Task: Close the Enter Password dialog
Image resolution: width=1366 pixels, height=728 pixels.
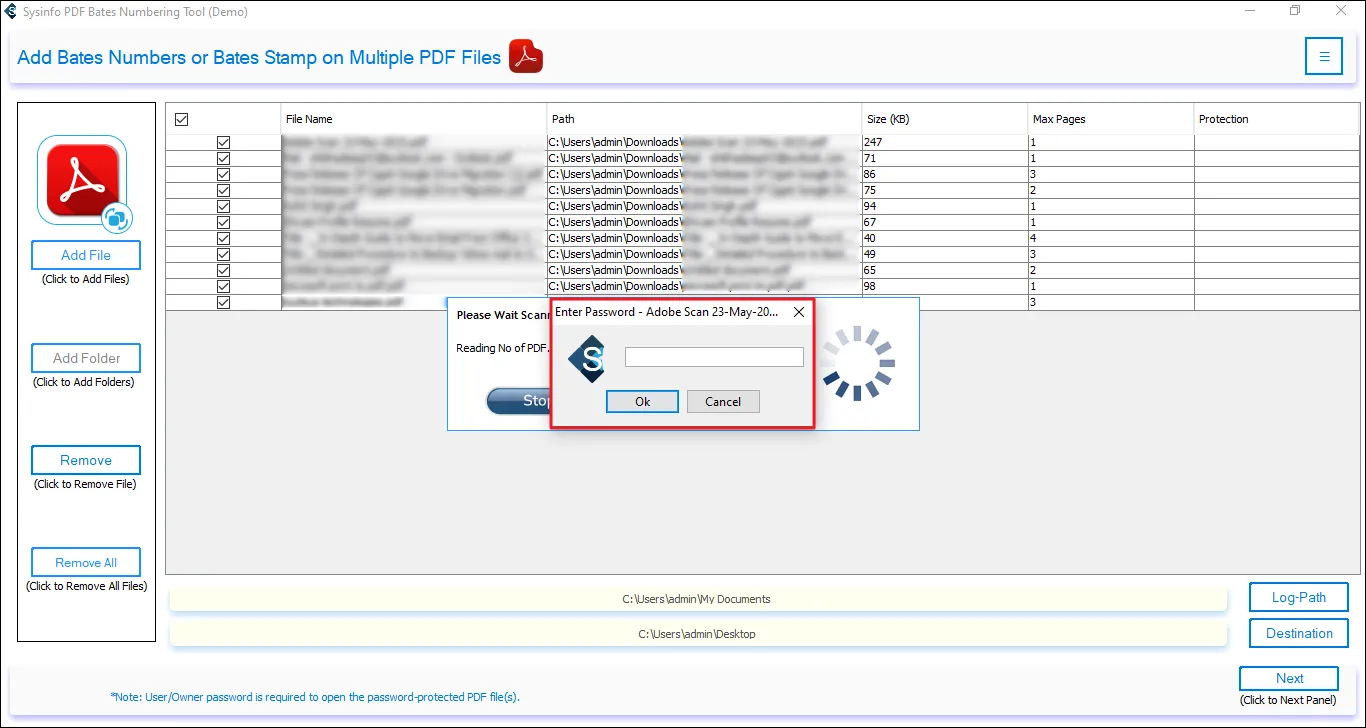Action: point(799,312)
